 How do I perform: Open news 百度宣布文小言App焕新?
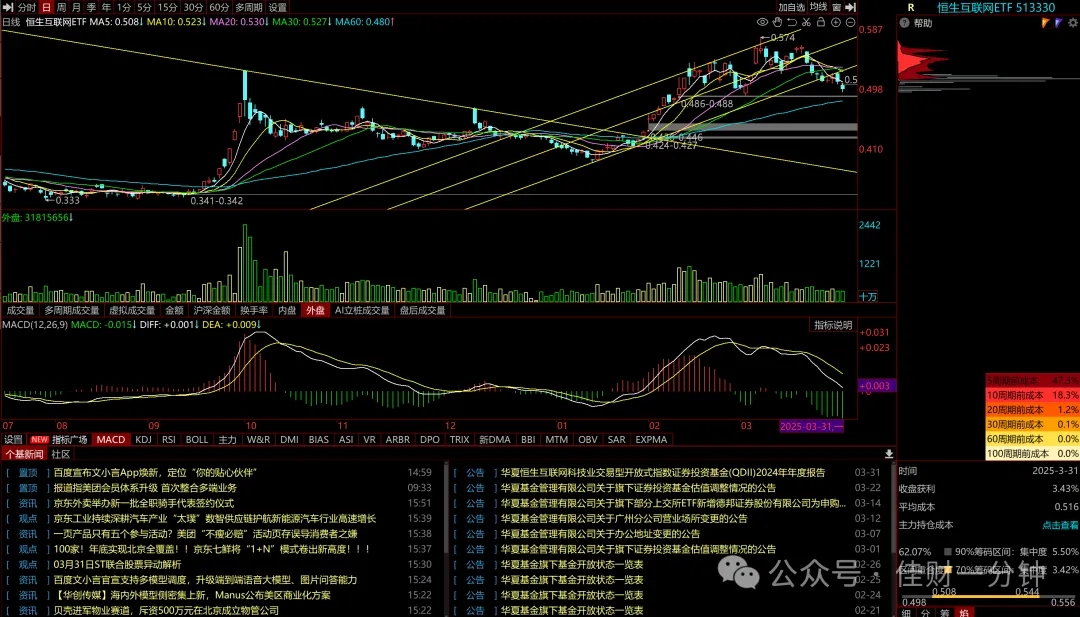[155, 472]
